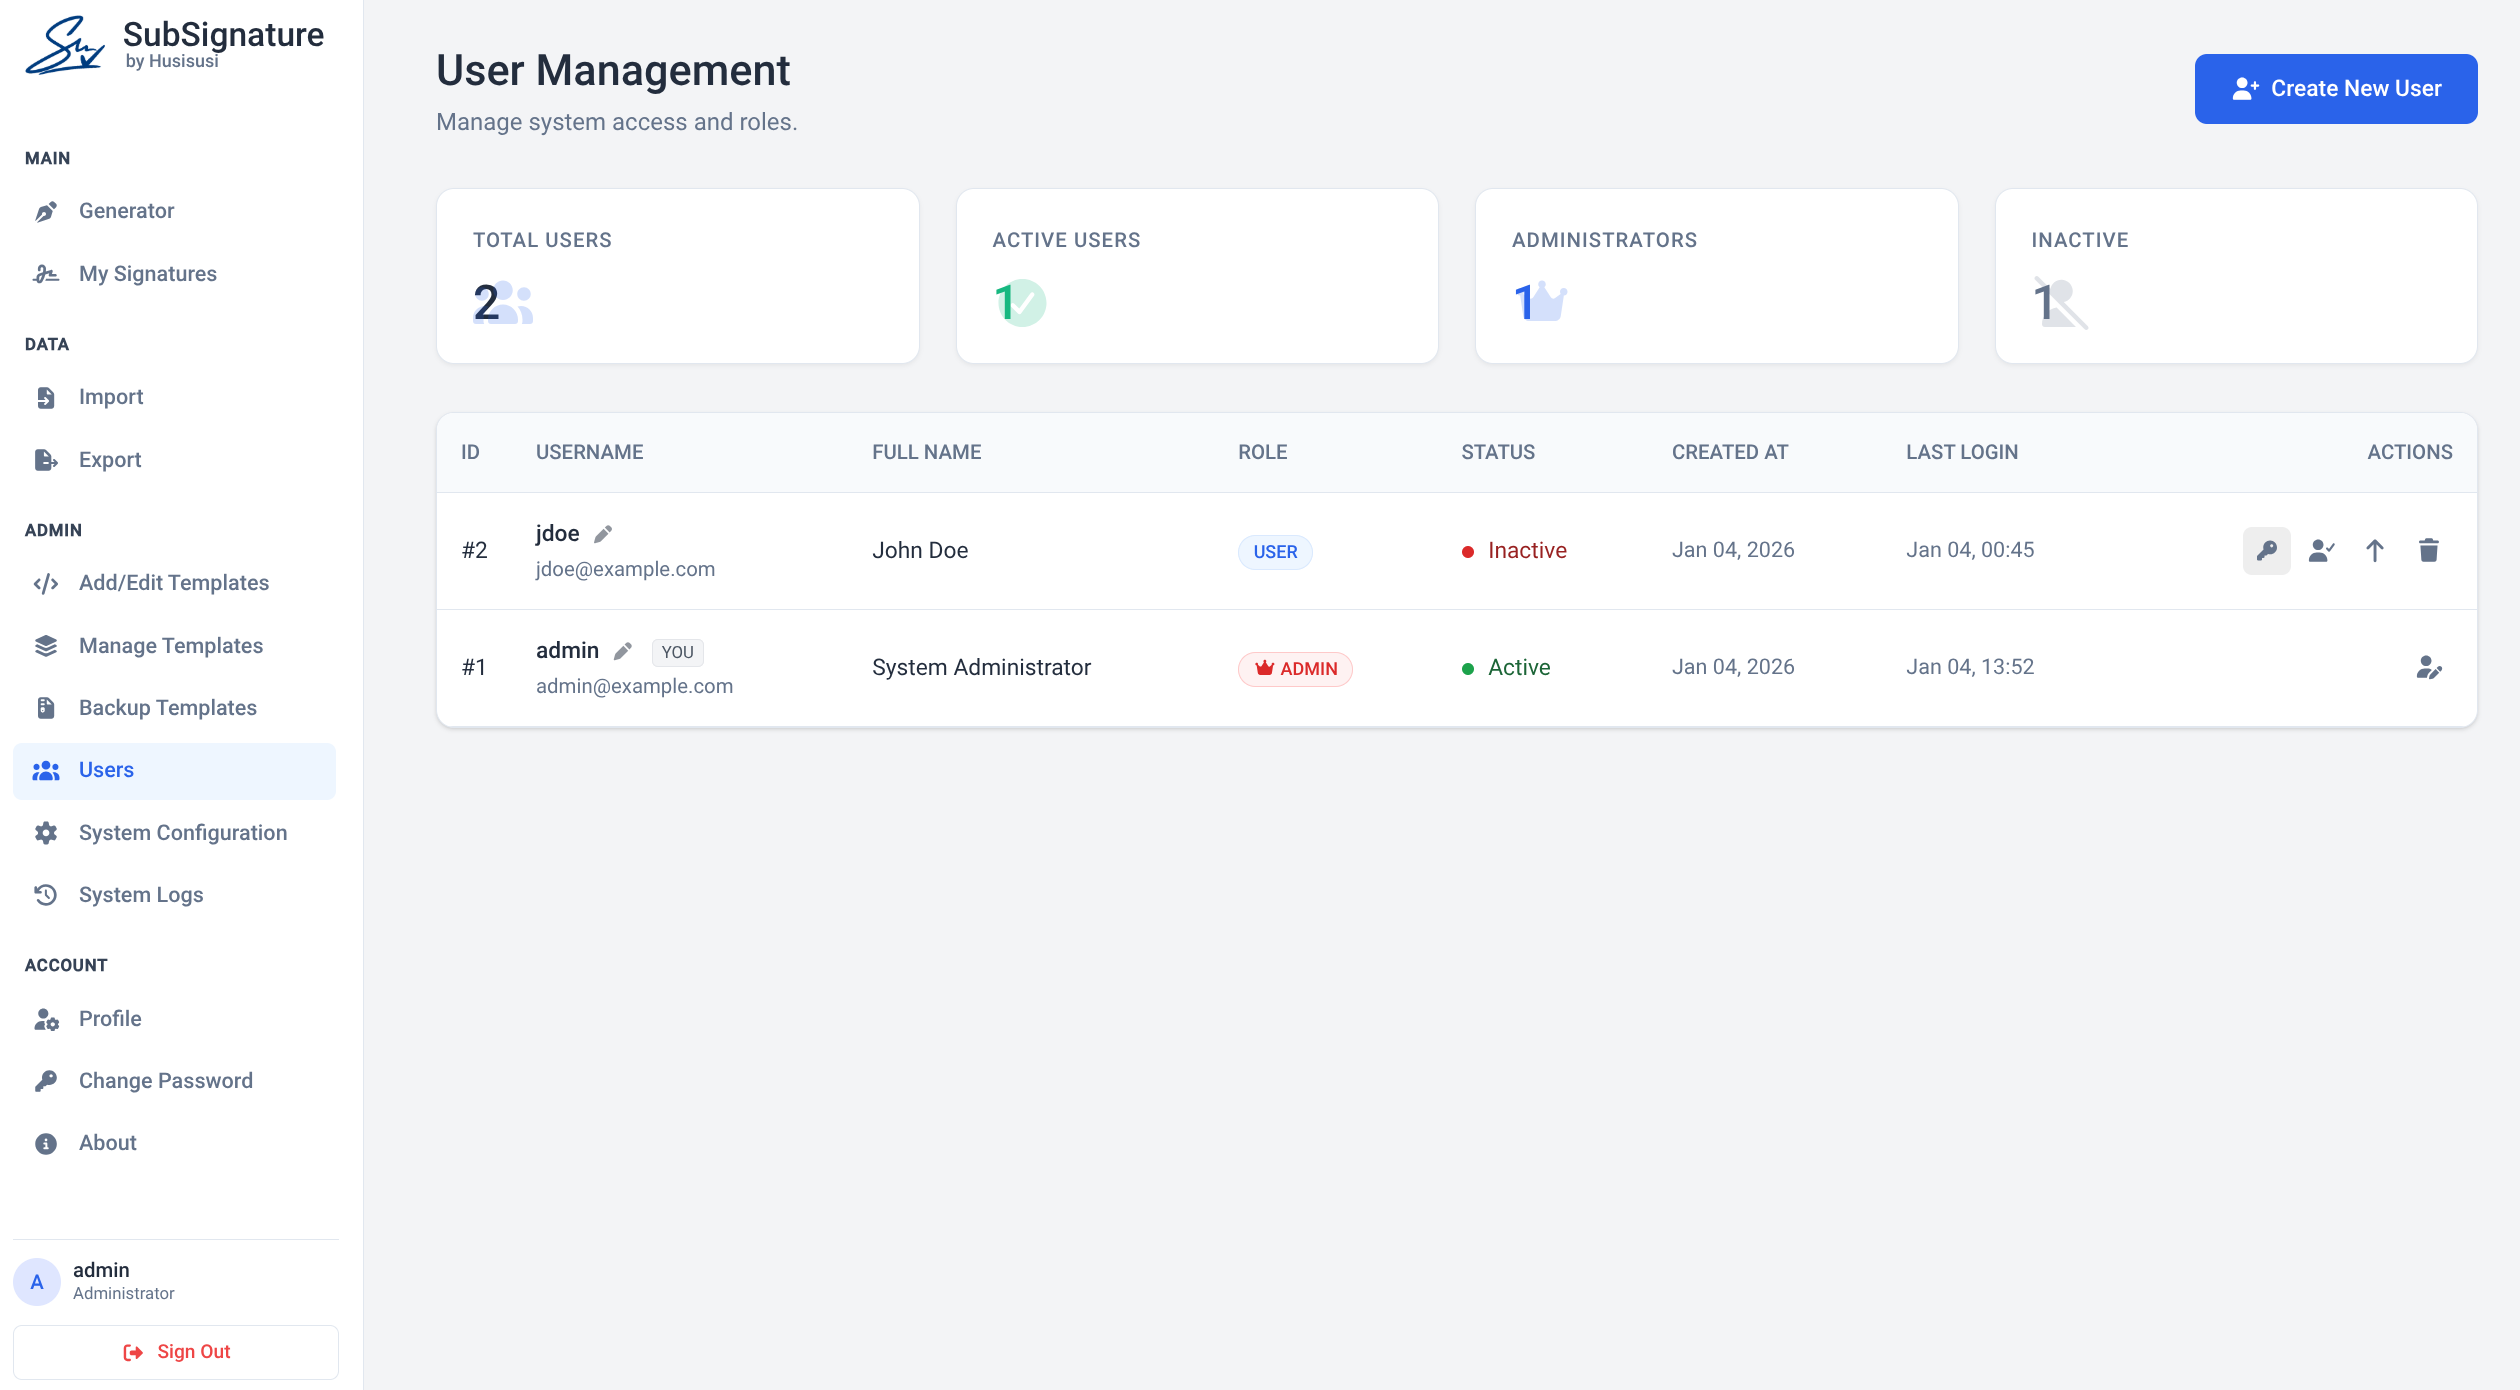This screenshot has height=1390, width=2520.
Task: Delete John Doe via the trash icon
Action: [2430, 550]
